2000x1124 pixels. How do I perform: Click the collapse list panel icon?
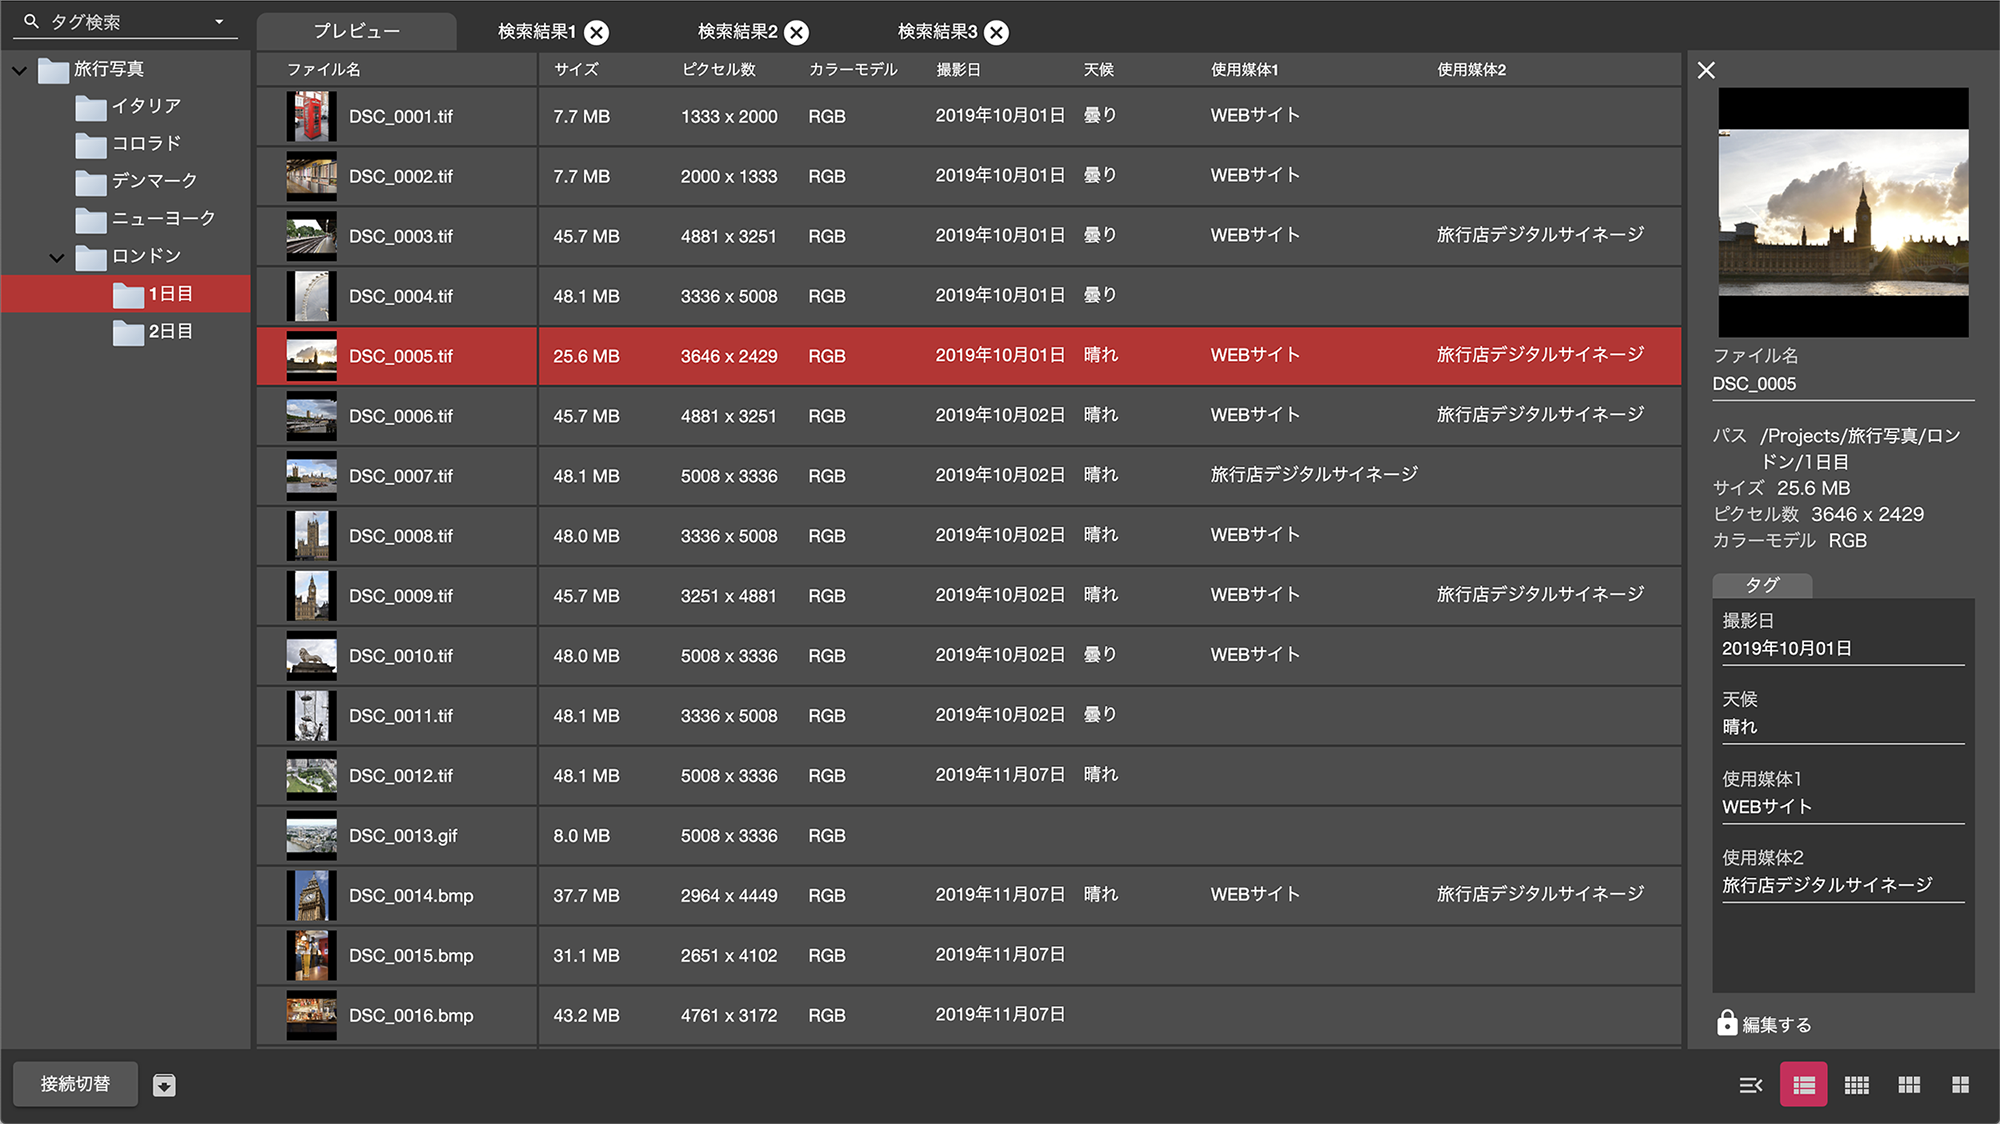pos(1750,1085)
